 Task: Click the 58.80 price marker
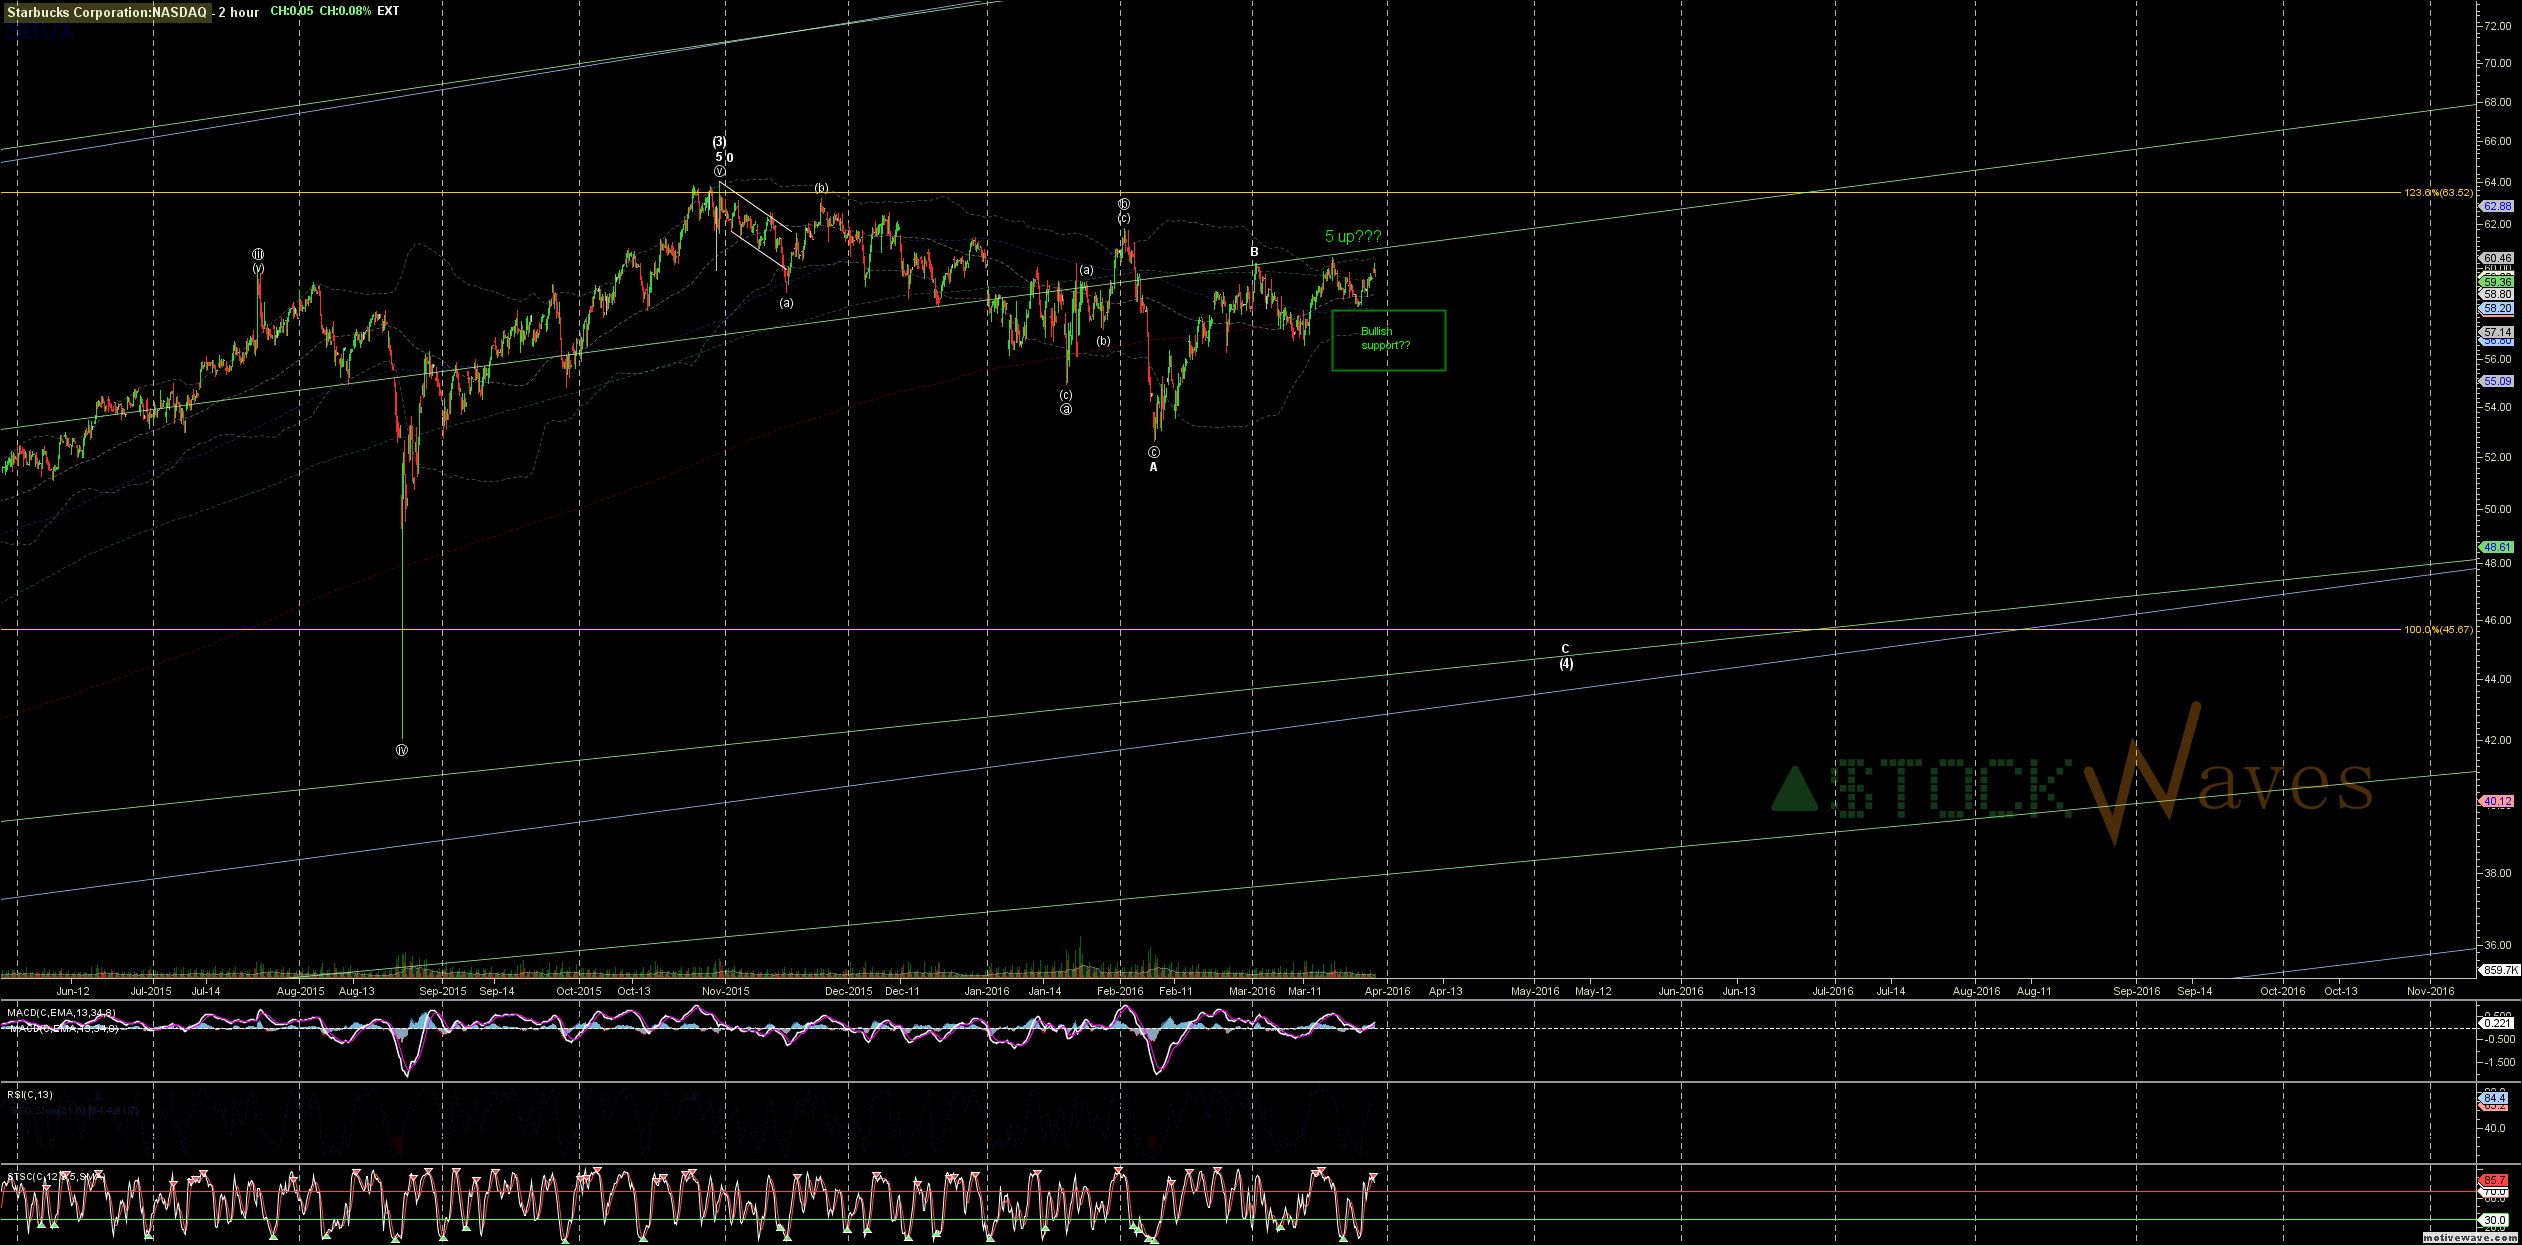click(2497, 294)
